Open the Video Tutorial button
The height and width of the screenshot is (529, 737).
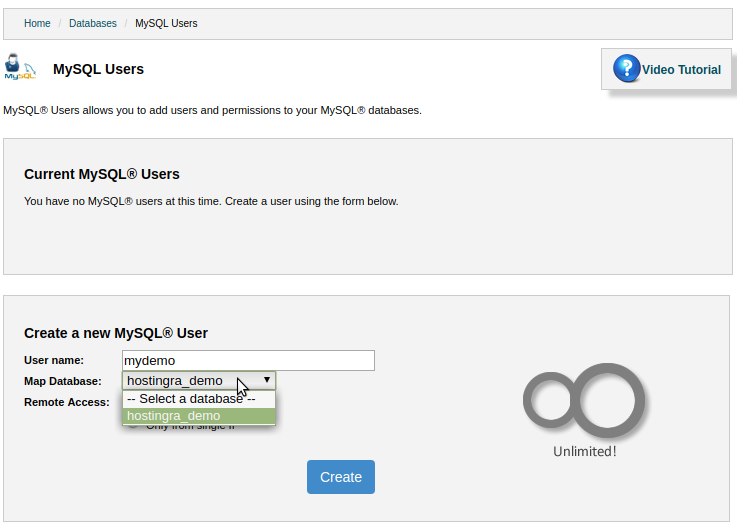666,69
